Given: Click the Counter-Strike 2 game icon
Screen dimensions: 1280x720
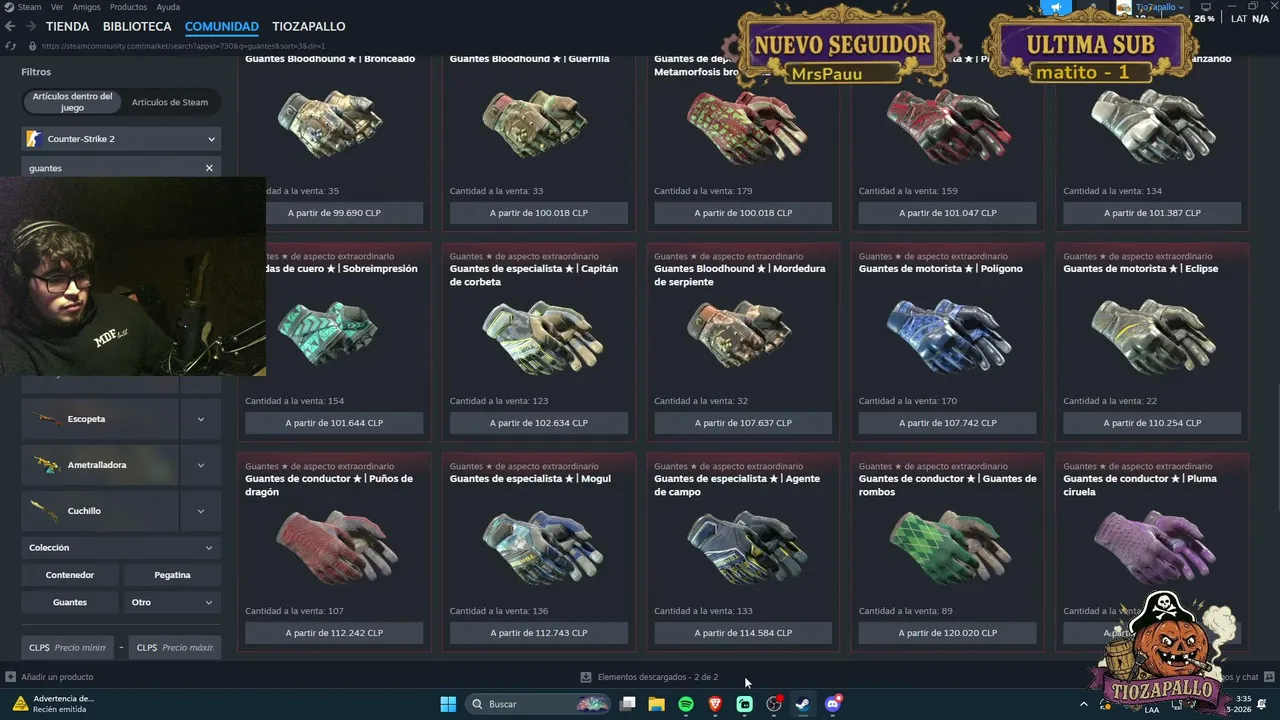Looking at the screenshot, I should pyautogui.click(x=33, y=139).
